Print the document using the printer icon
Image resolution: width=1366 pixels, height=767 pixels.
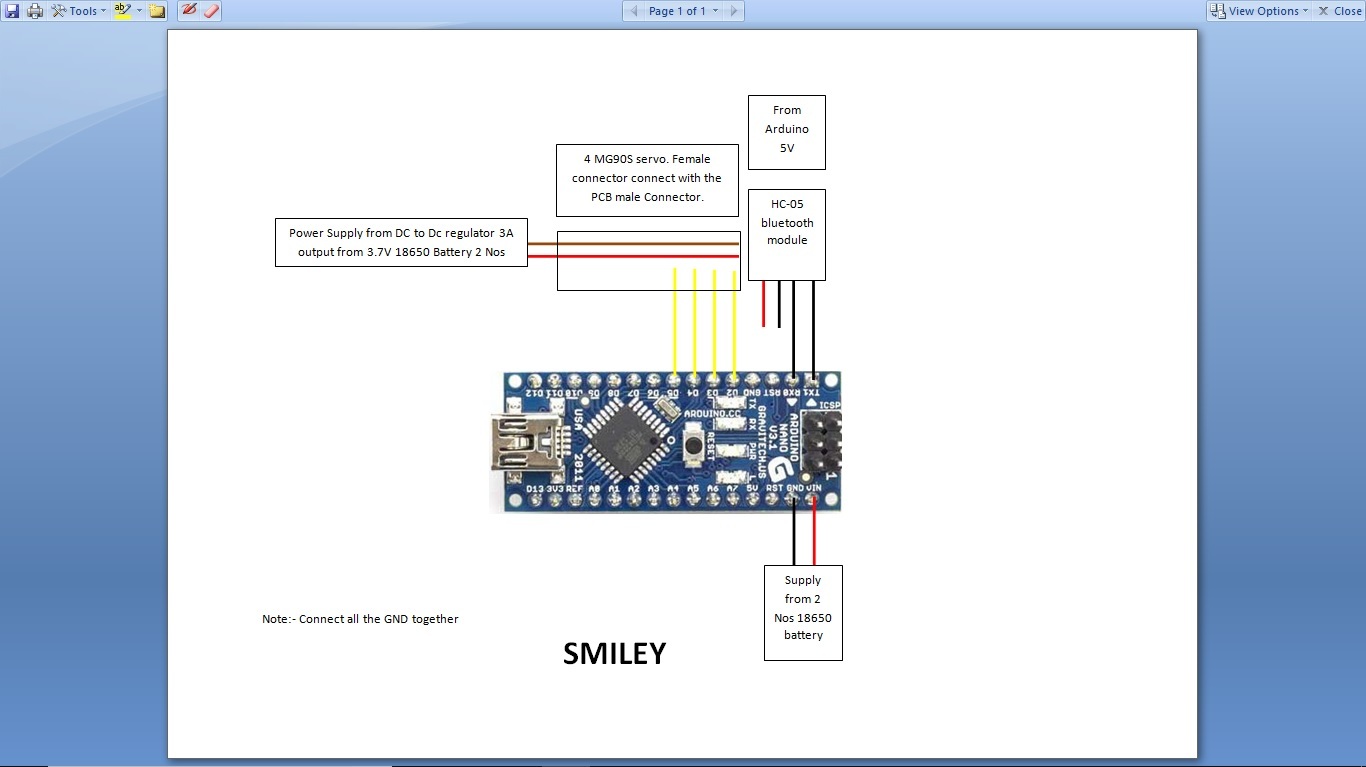tap(35, 11)
